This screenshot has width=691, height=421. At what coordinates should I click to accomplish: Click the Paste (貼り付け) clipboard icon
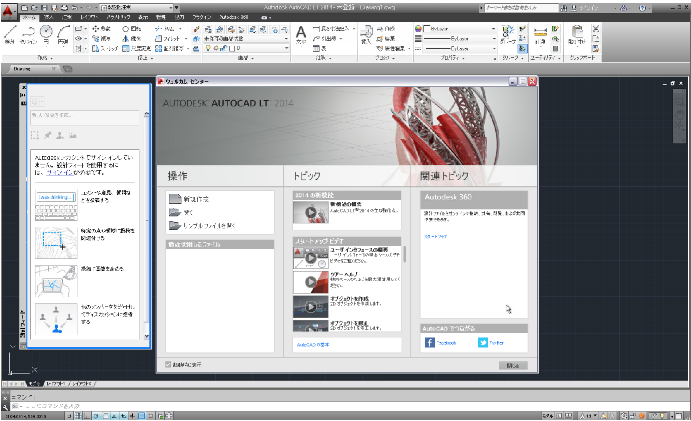[577, 35]
